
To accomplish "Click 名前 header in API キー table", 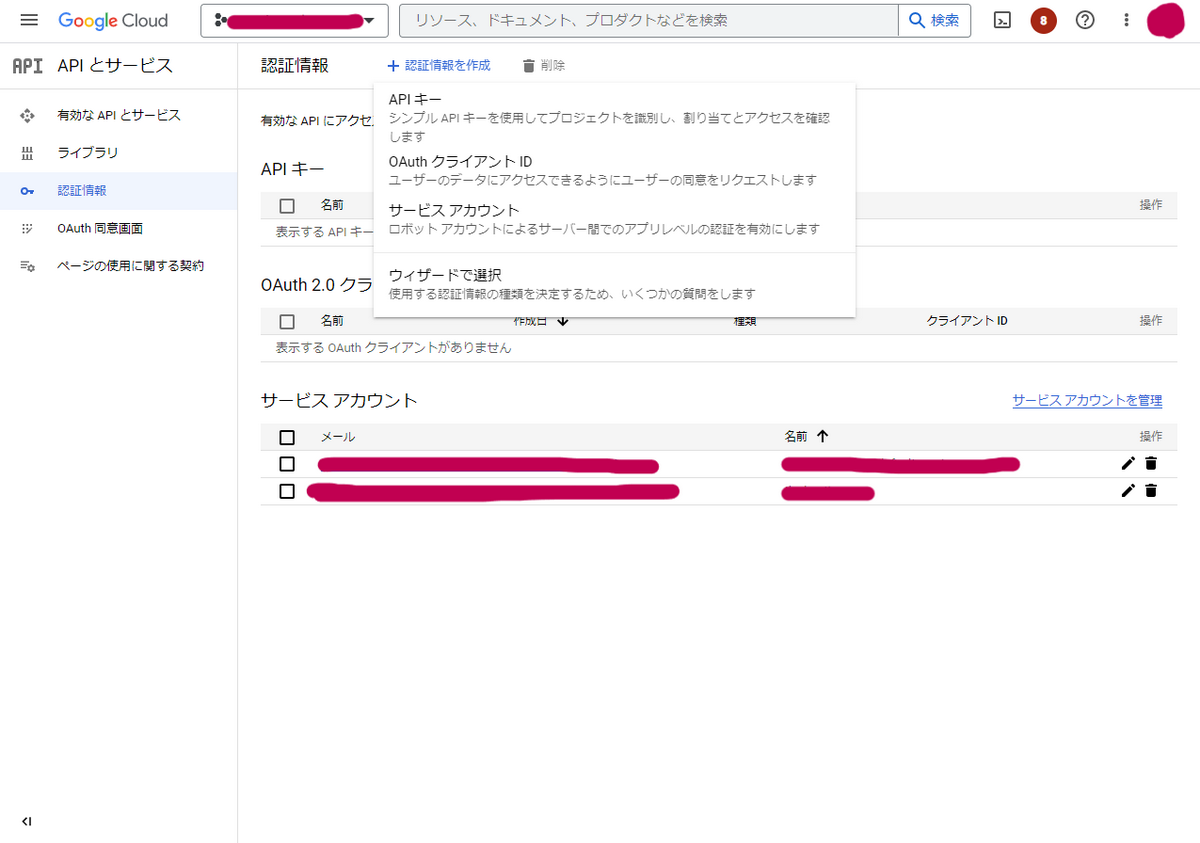I will (x=332, y=205).
